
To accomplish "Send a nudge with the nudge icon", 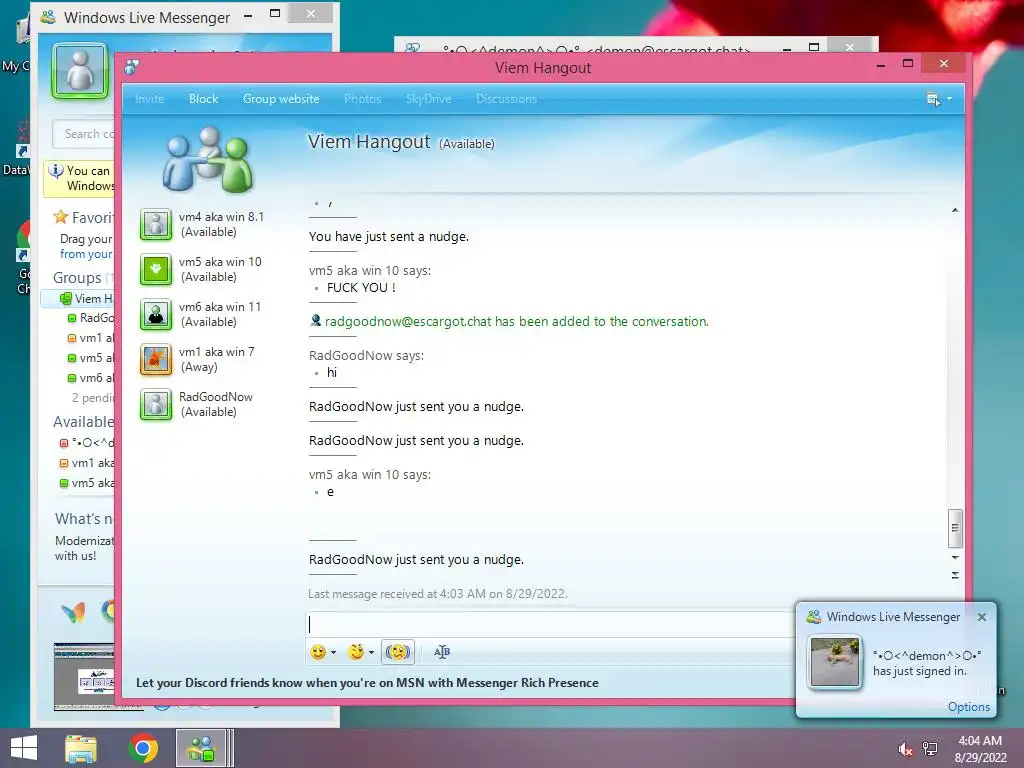I will [x=398, y=652].
